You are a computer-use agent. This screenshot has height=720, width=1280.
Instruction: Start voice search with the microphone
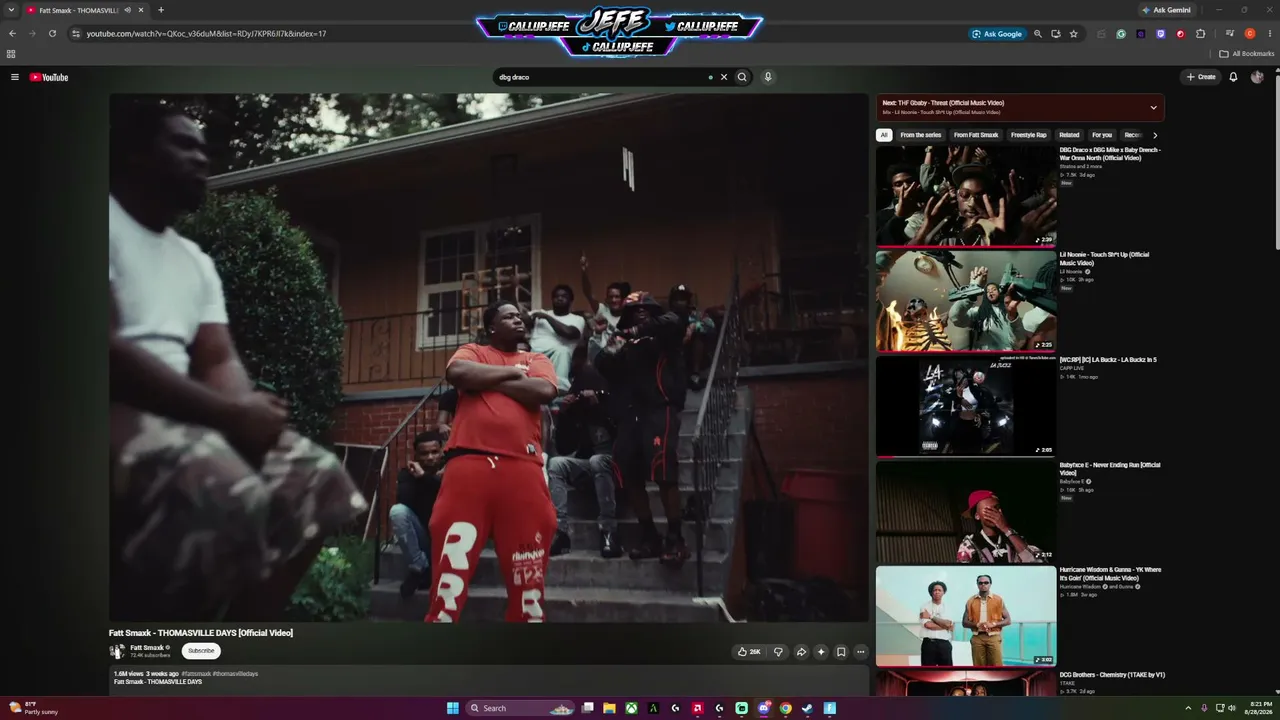pos(768,77)
